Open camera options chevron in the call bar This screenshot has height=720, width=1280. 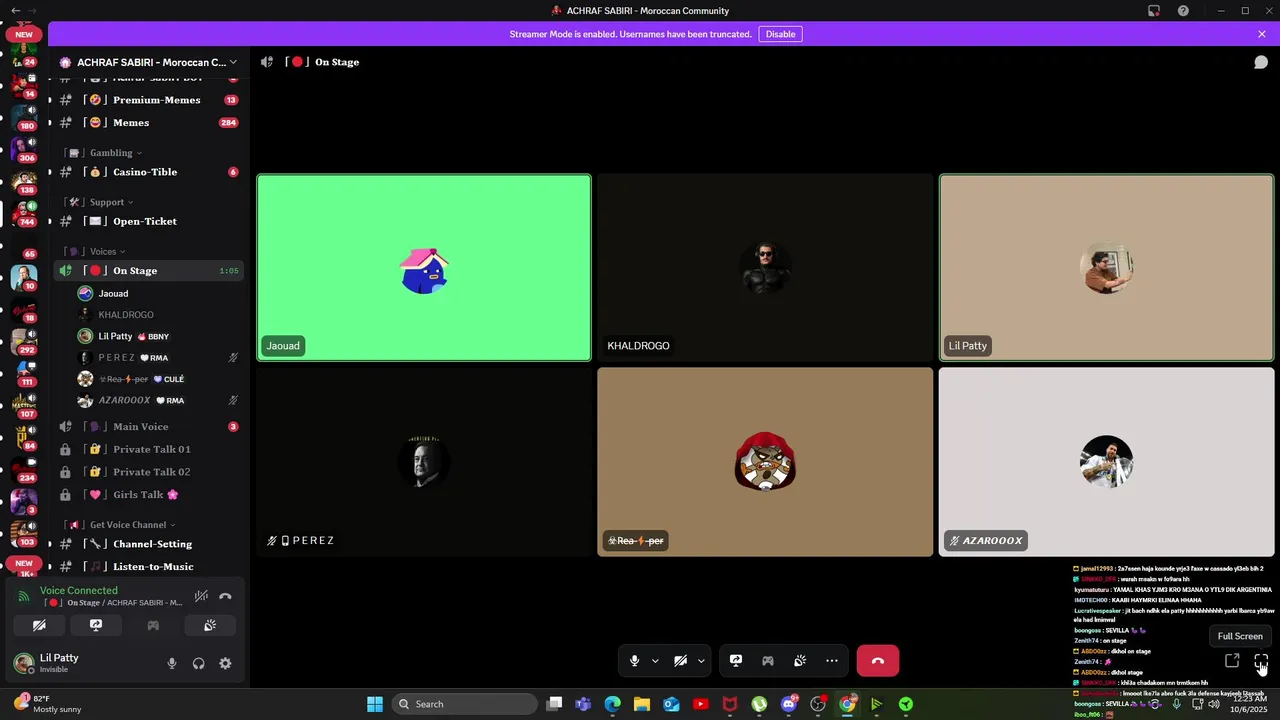pyautogui.click(x=701, y=660)
